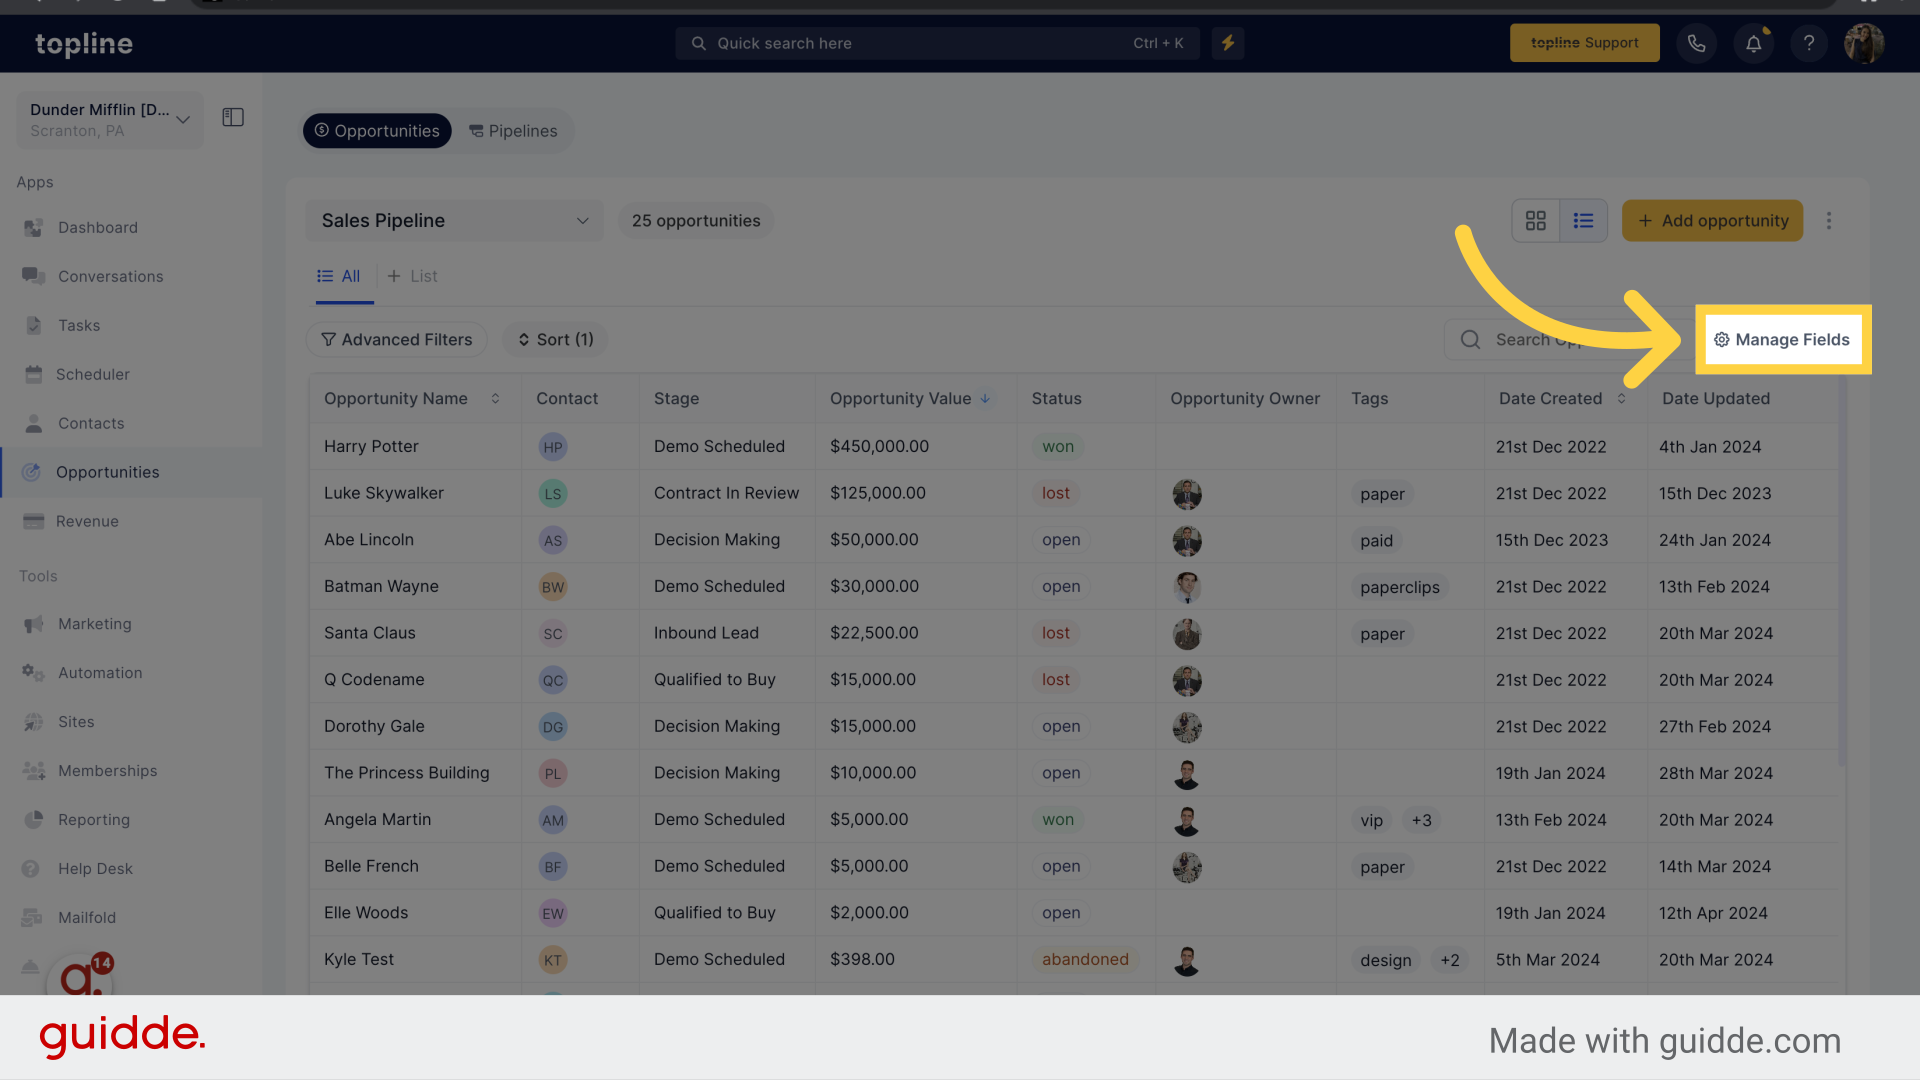Click the lightning bolt quick actions icon
Image resolution: width=1920 pixels, height=1080 pixels.
tap(1228, 44)
